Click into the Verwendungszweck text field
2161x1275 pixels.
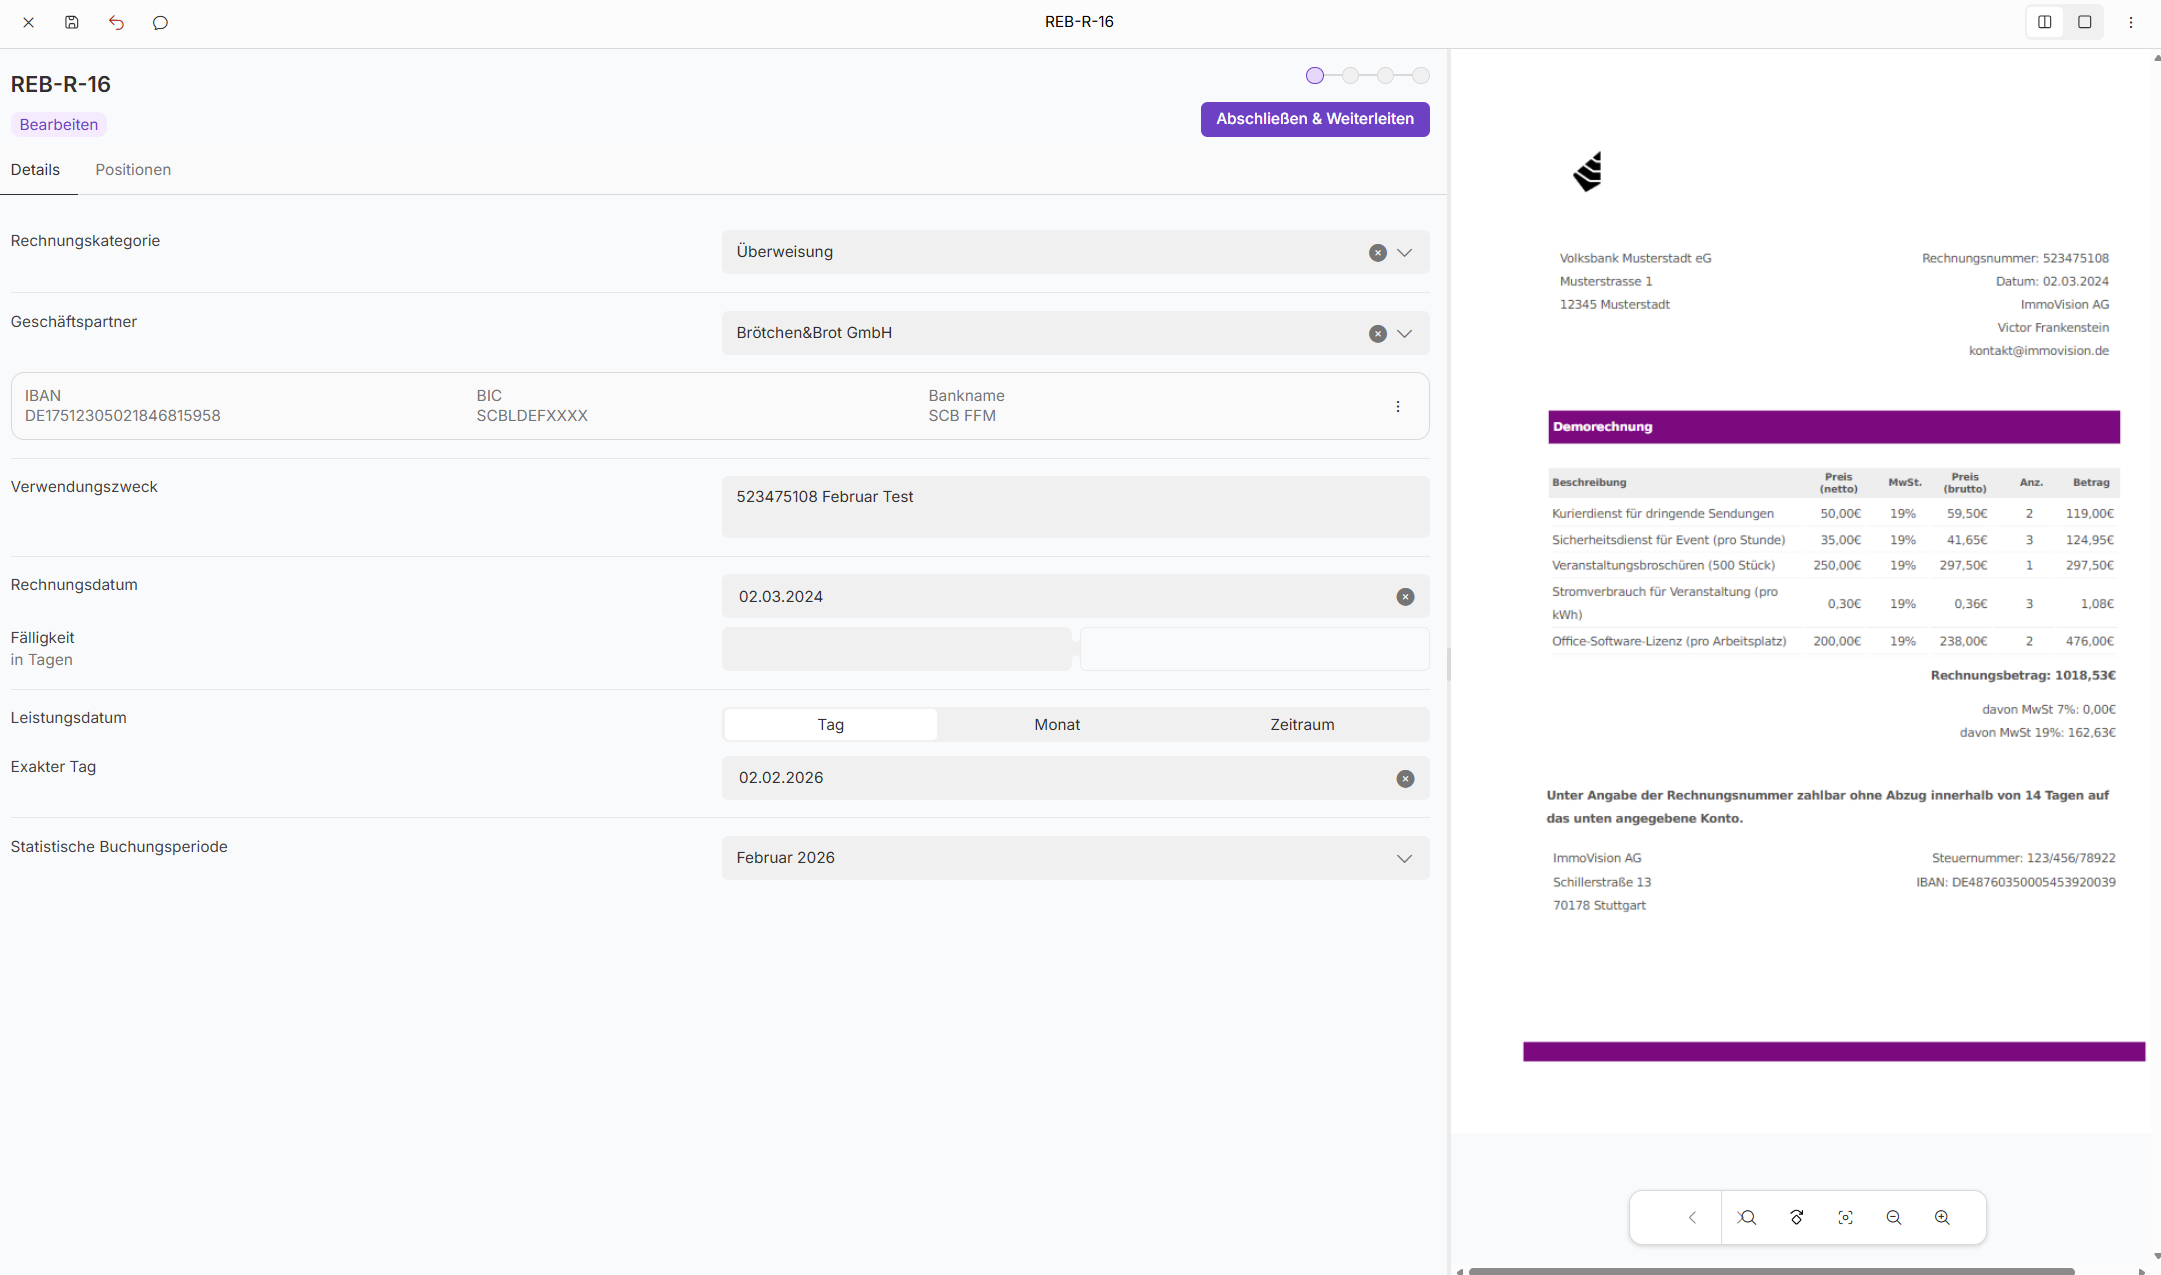pos(1074,506)
